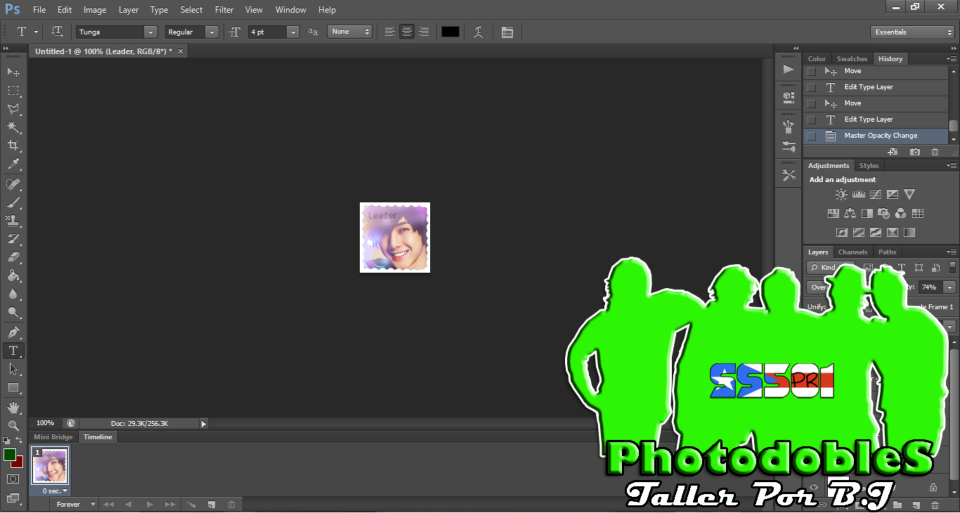Open the Filter menu
960x513 pixels.
click(x=224, y=10)
